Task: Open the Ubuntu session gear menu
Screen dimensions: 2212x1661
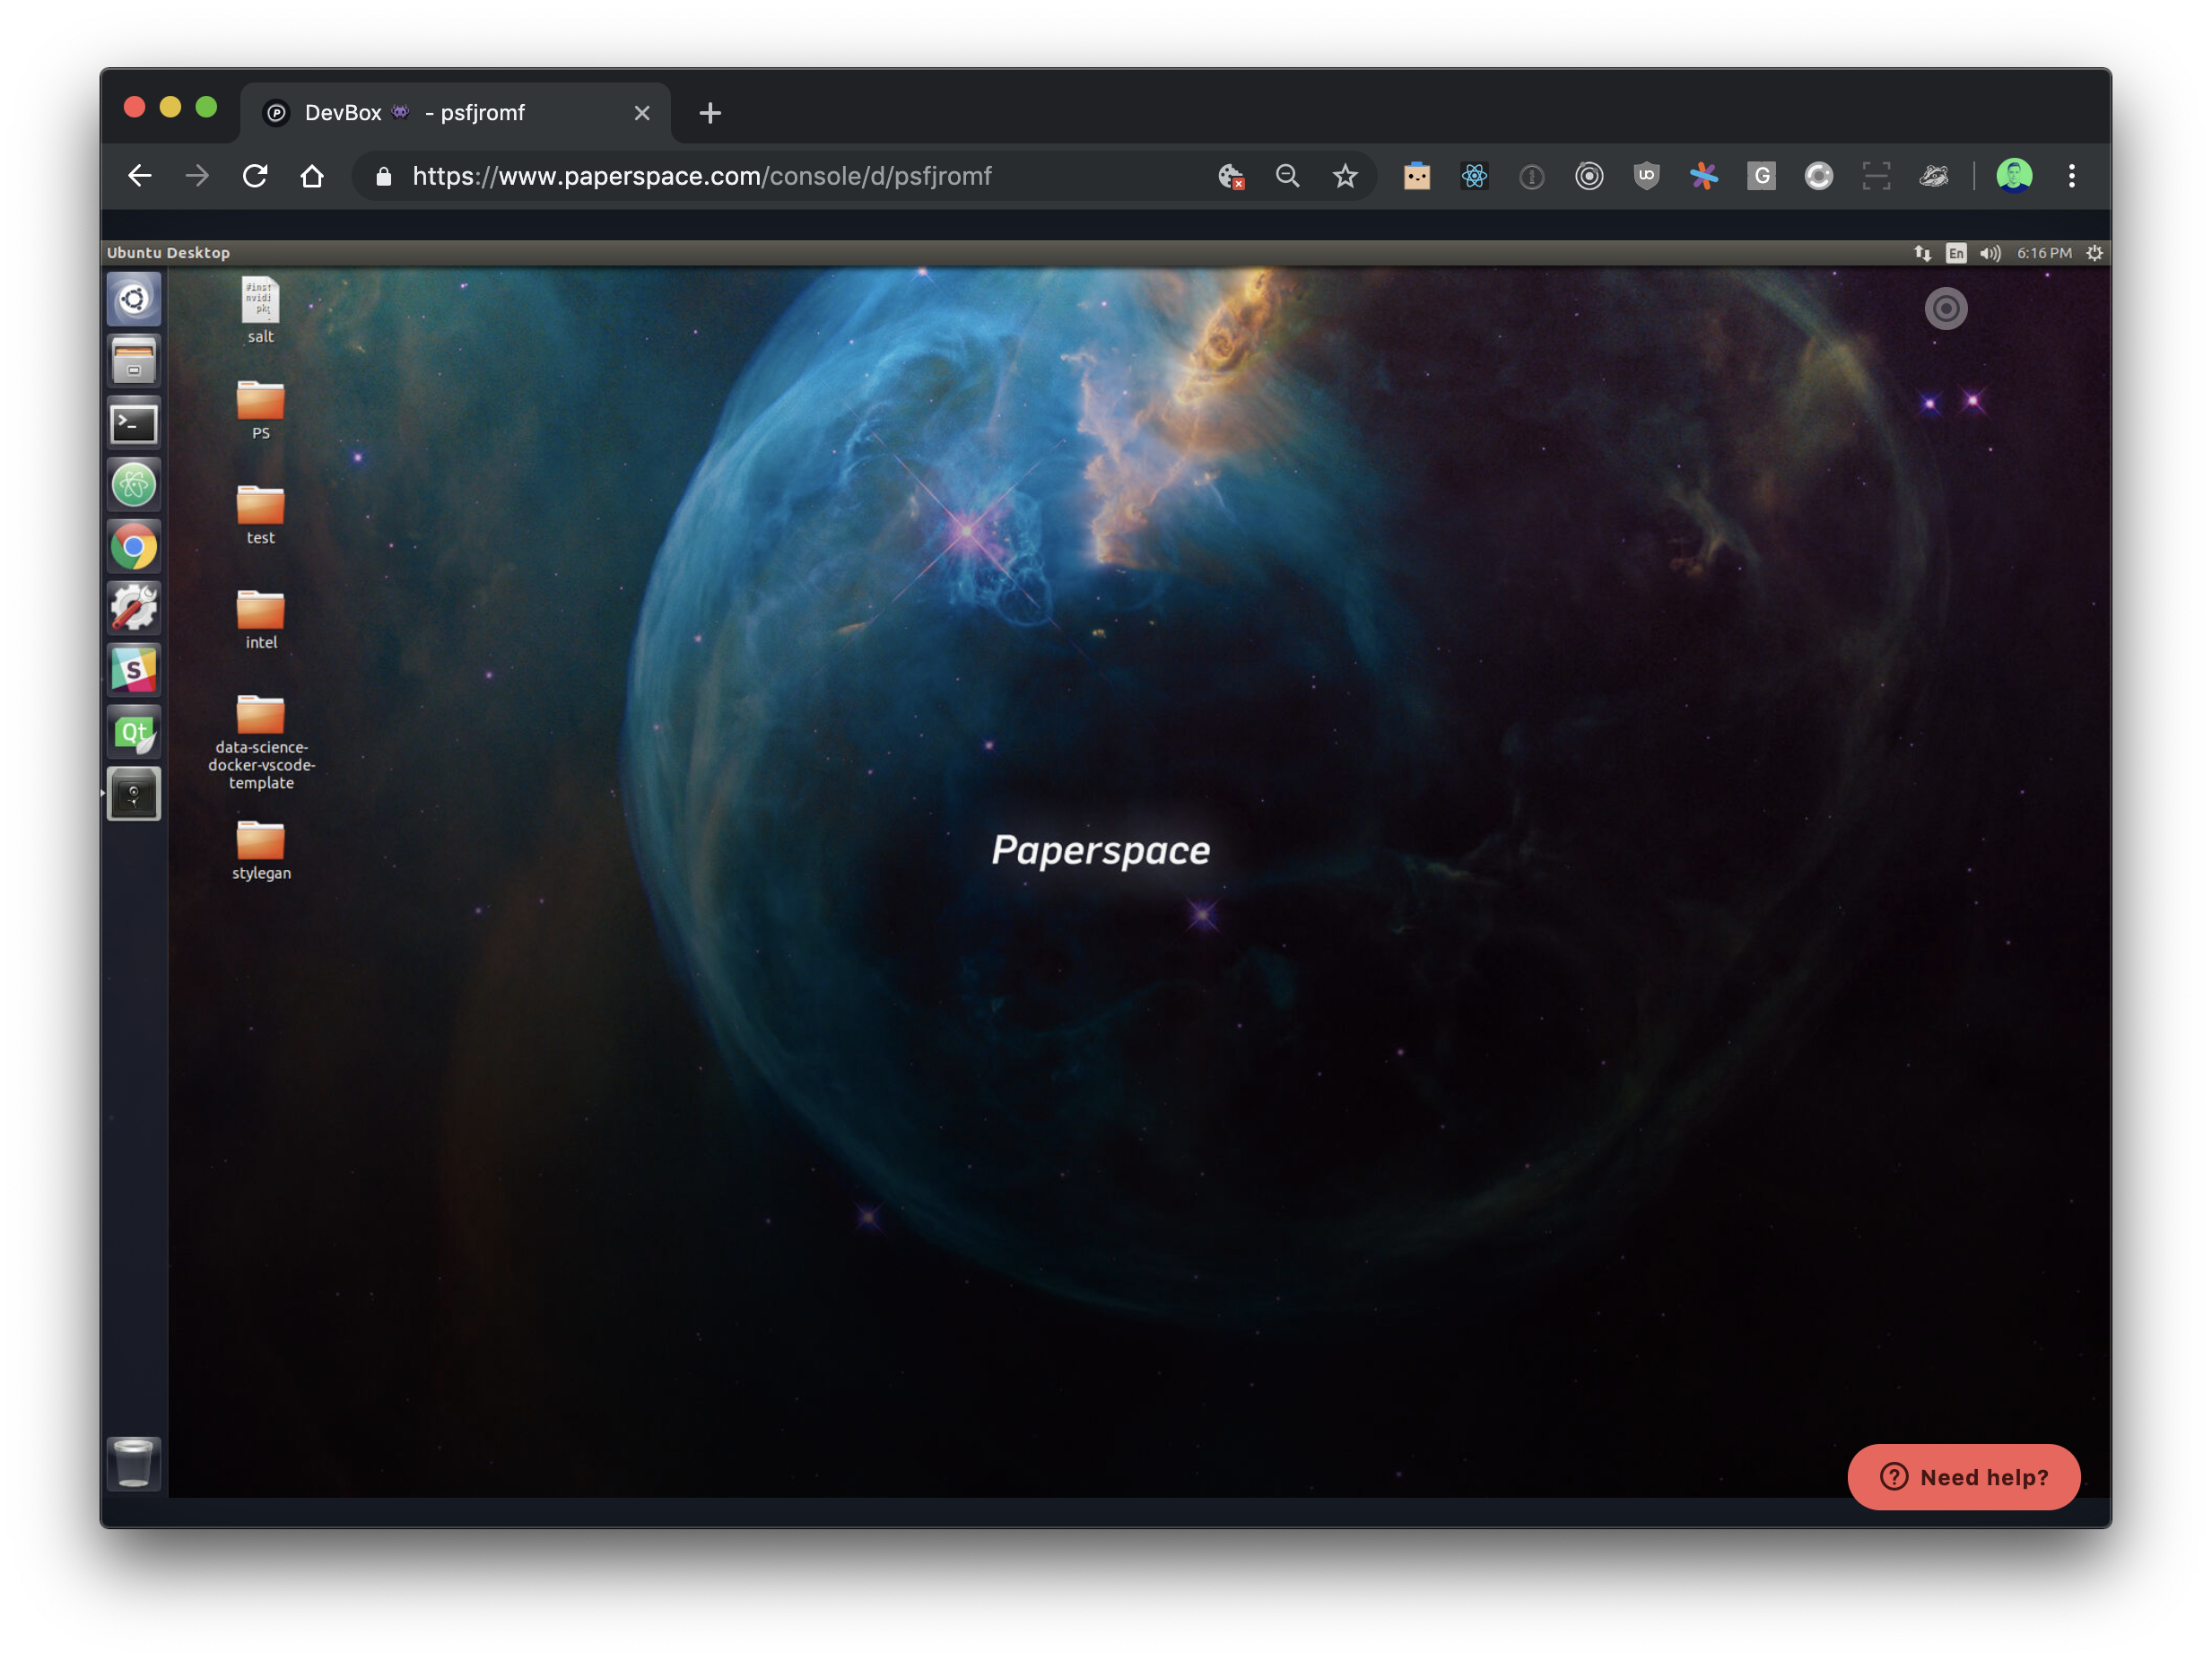Action: (2094, 254)
